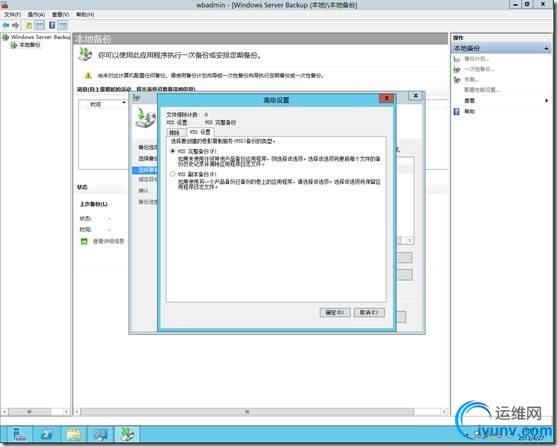
Task: Click the Show/Hide action pane toolbar icon
Action: [x=63, y=25]
